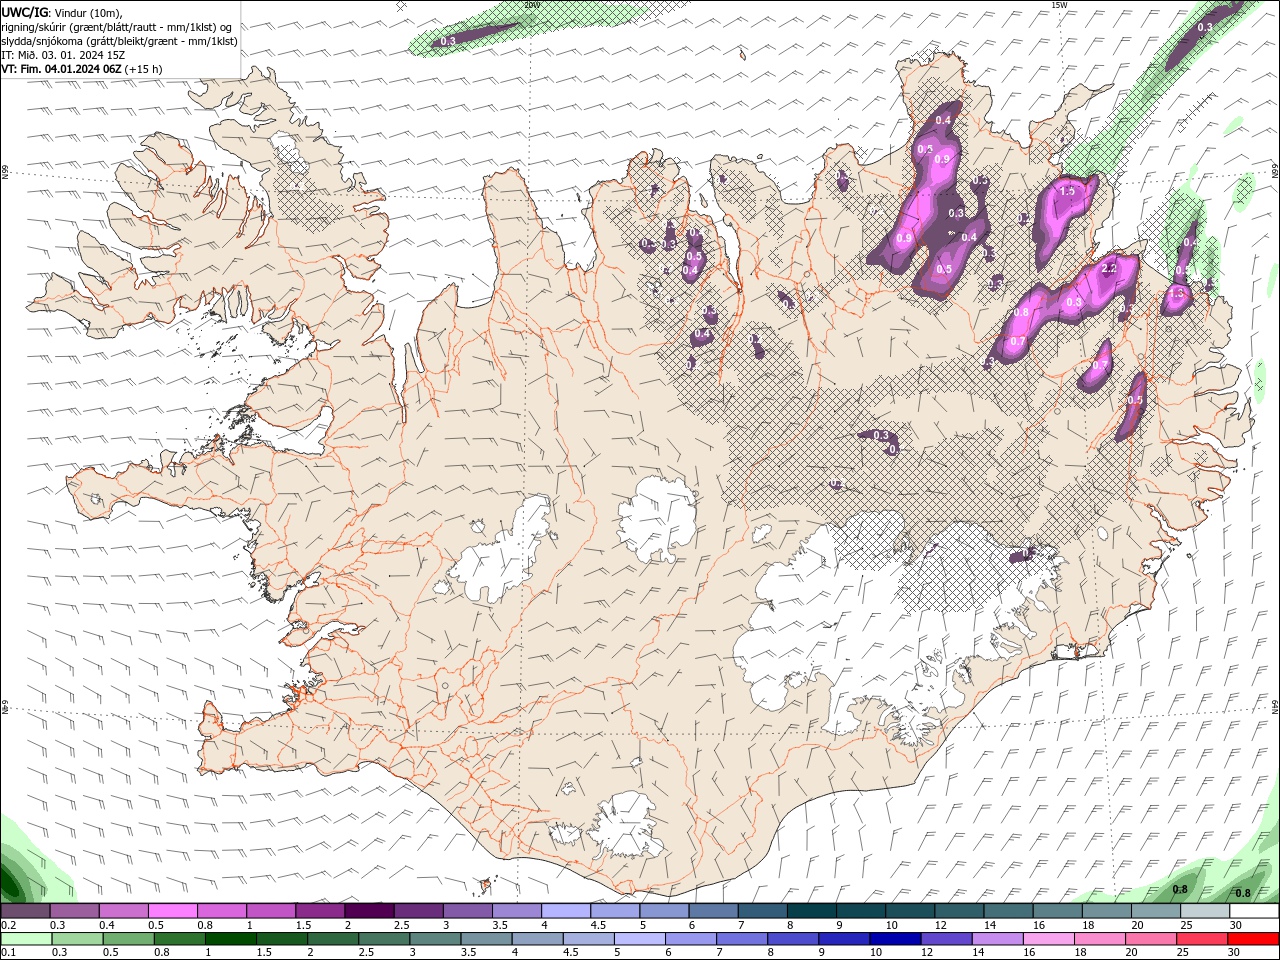Click the "rigning/skúrir (grænt/blátt/rautt" header line
The image size is (1280, 960).
coord(118,27)
